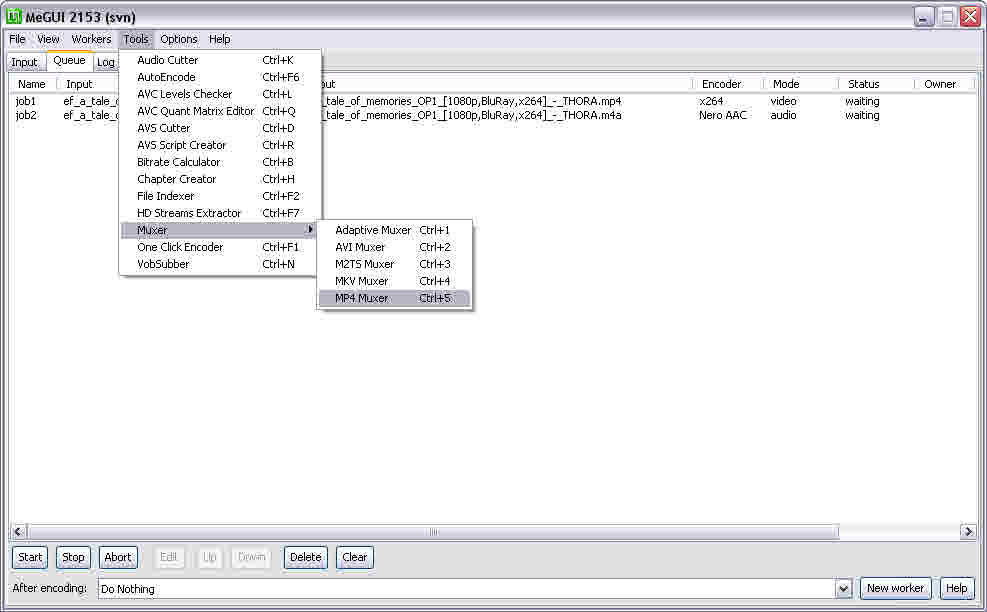Open the After encoding dropdown arrow
Image resolution: width=987 pixels, height=612 pixels.
pyautogui.click(x=843, y=589)
